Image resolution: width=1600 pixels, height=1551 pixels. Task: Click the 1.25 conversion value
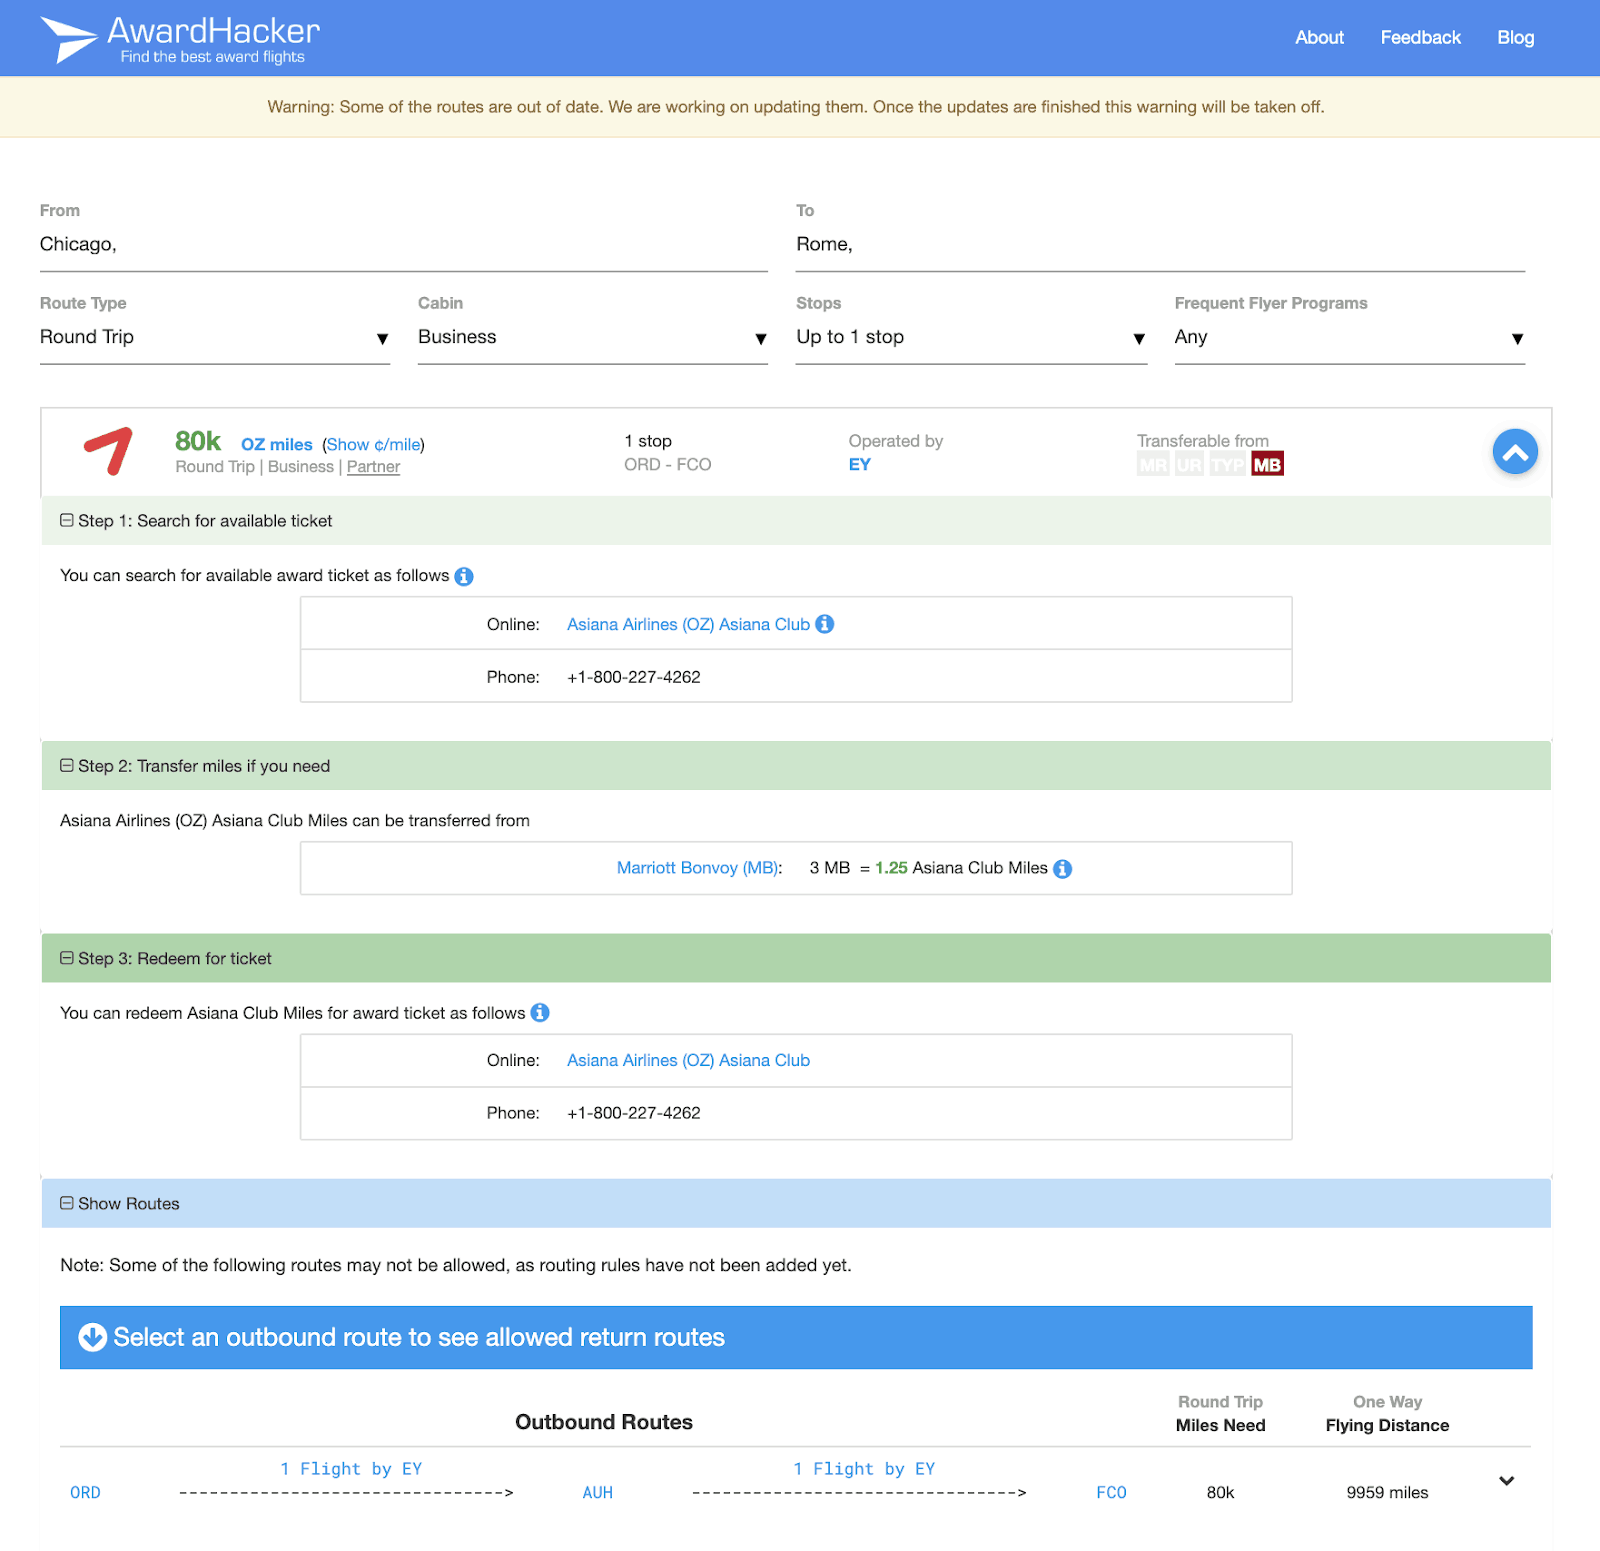point(891,868)
